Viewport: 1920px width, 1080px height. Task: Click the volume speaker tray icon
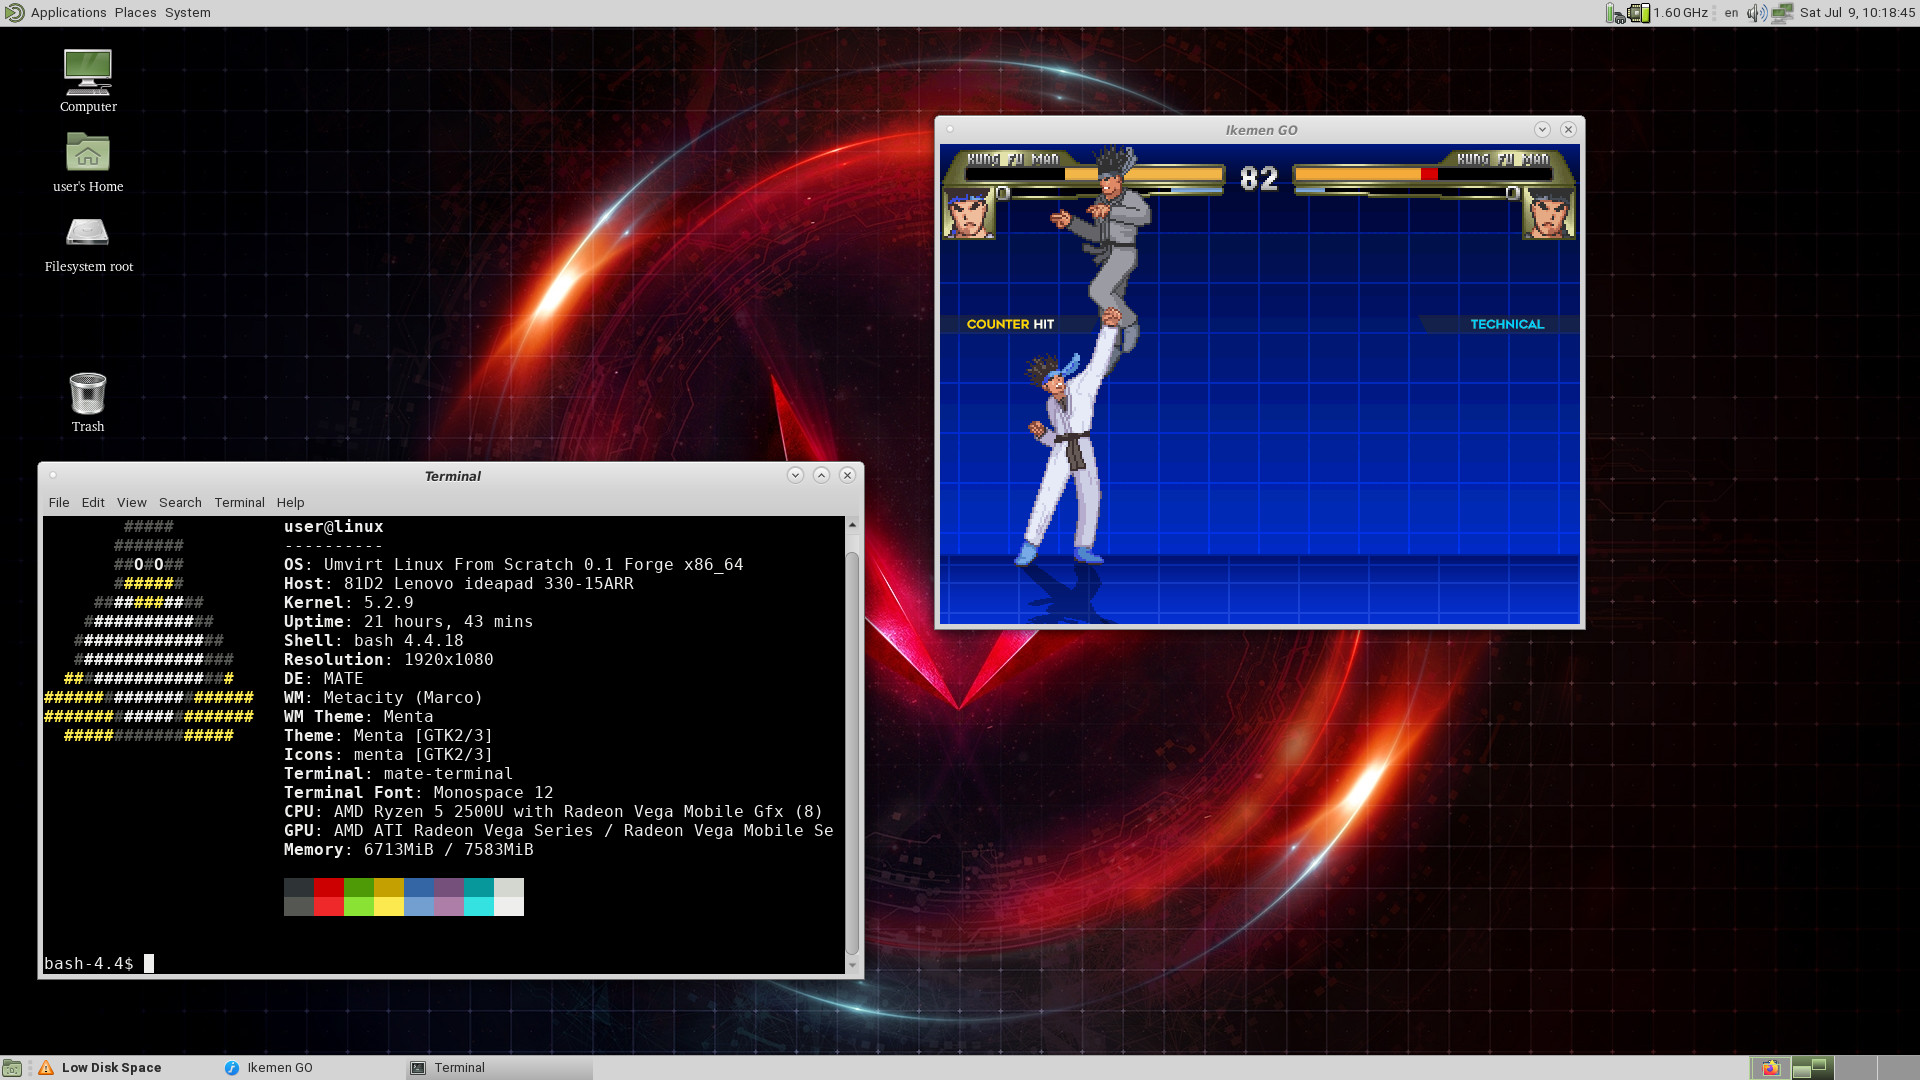1756,13
